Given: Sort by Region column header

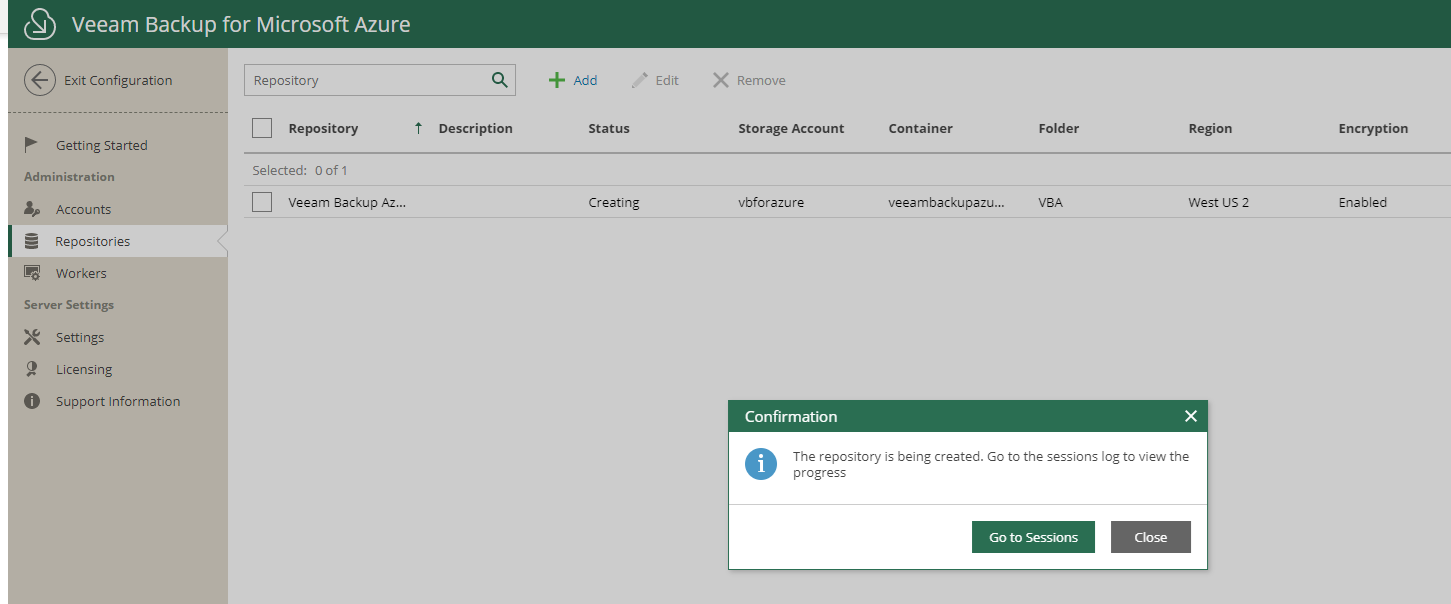Looking at the screenshot, I should click(x=1210, y=128).
